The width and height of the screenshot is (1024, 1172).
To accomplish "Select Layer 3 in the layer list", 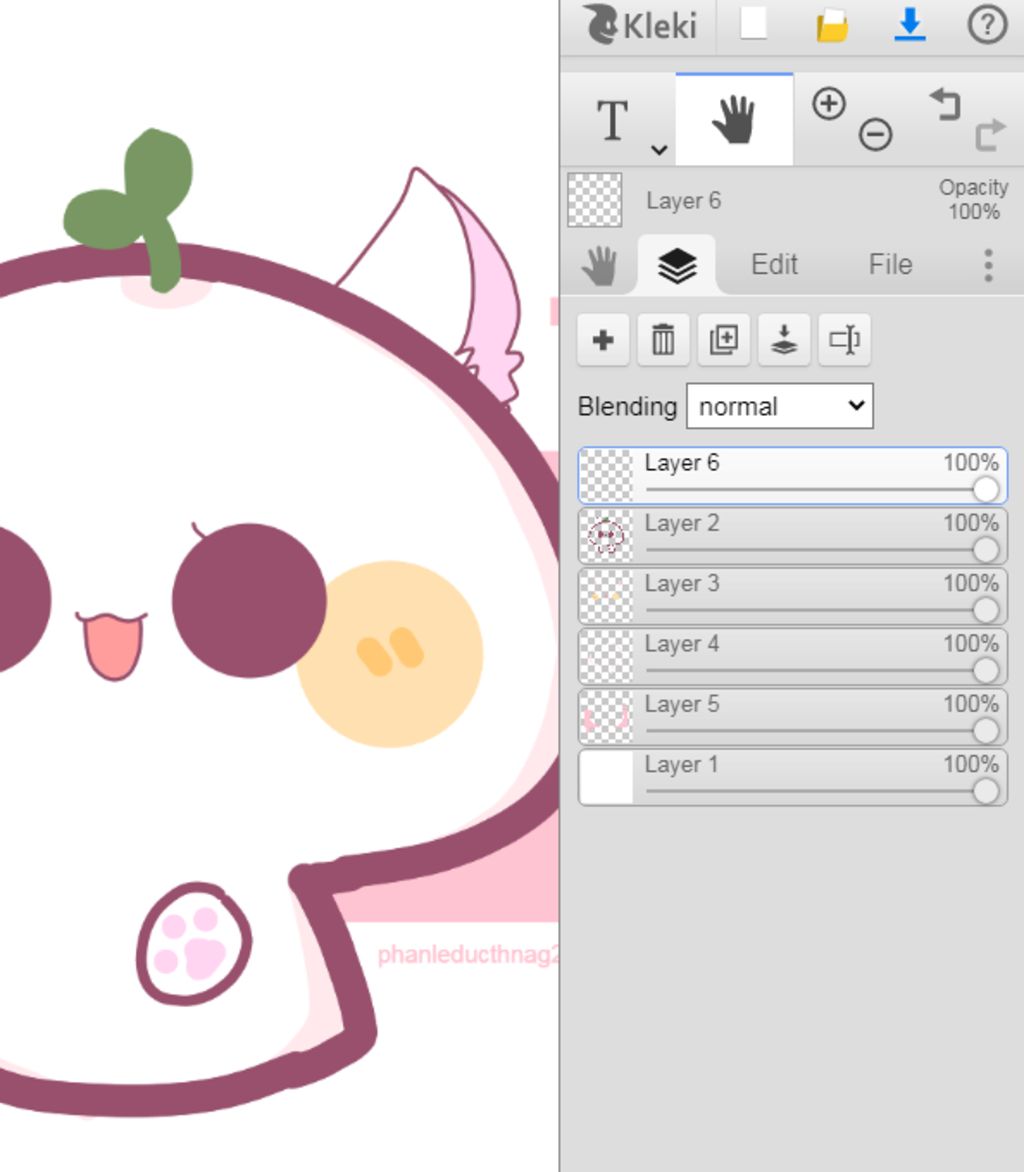I will 793,596.
